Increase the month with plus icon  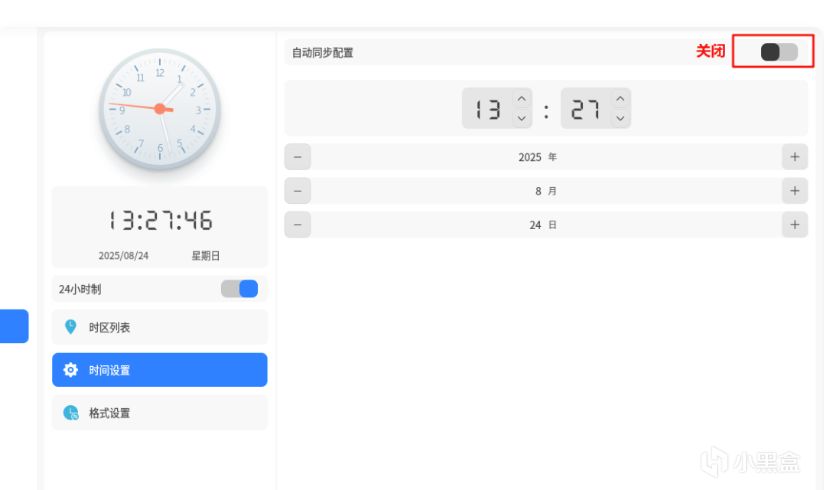pos(795,191)
